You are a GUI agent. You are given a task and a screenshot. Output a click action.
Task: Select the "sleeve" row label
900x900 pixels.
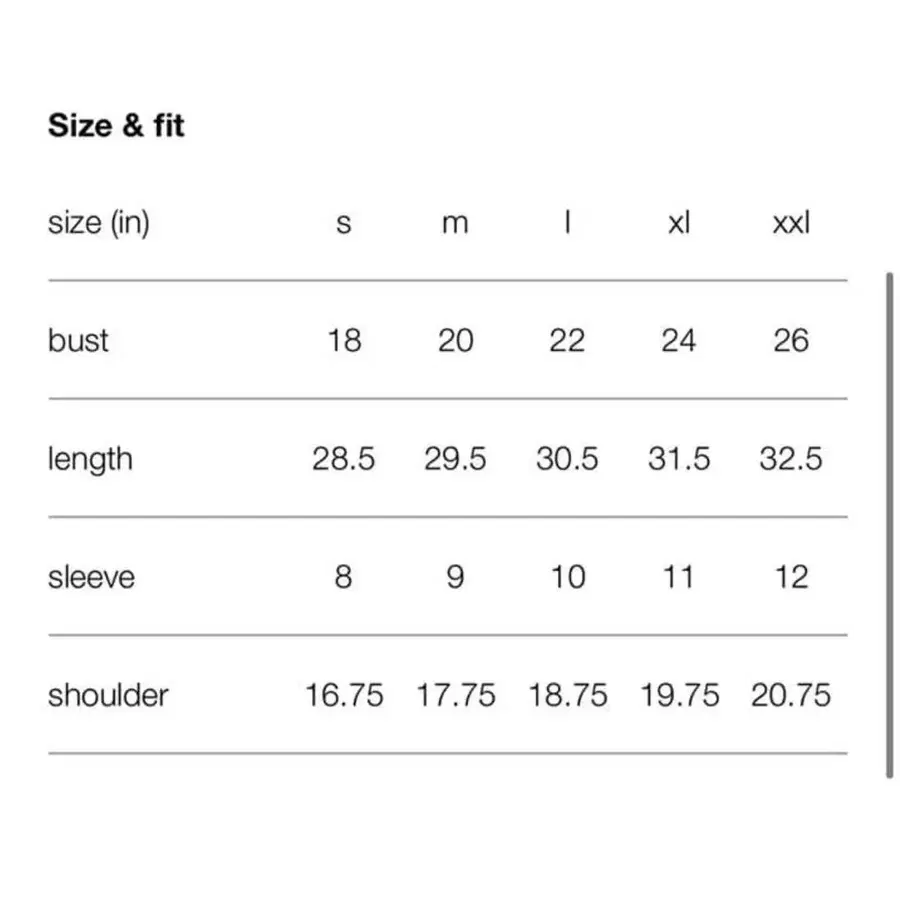91,577
